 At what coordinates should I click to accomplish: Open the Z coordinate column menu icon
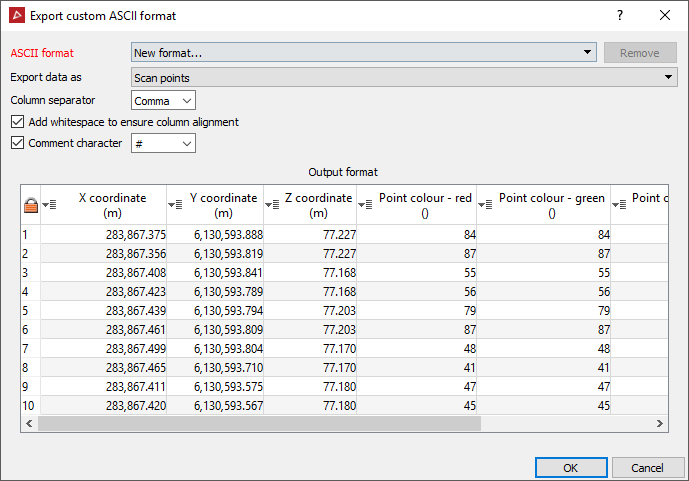[271, 205]
